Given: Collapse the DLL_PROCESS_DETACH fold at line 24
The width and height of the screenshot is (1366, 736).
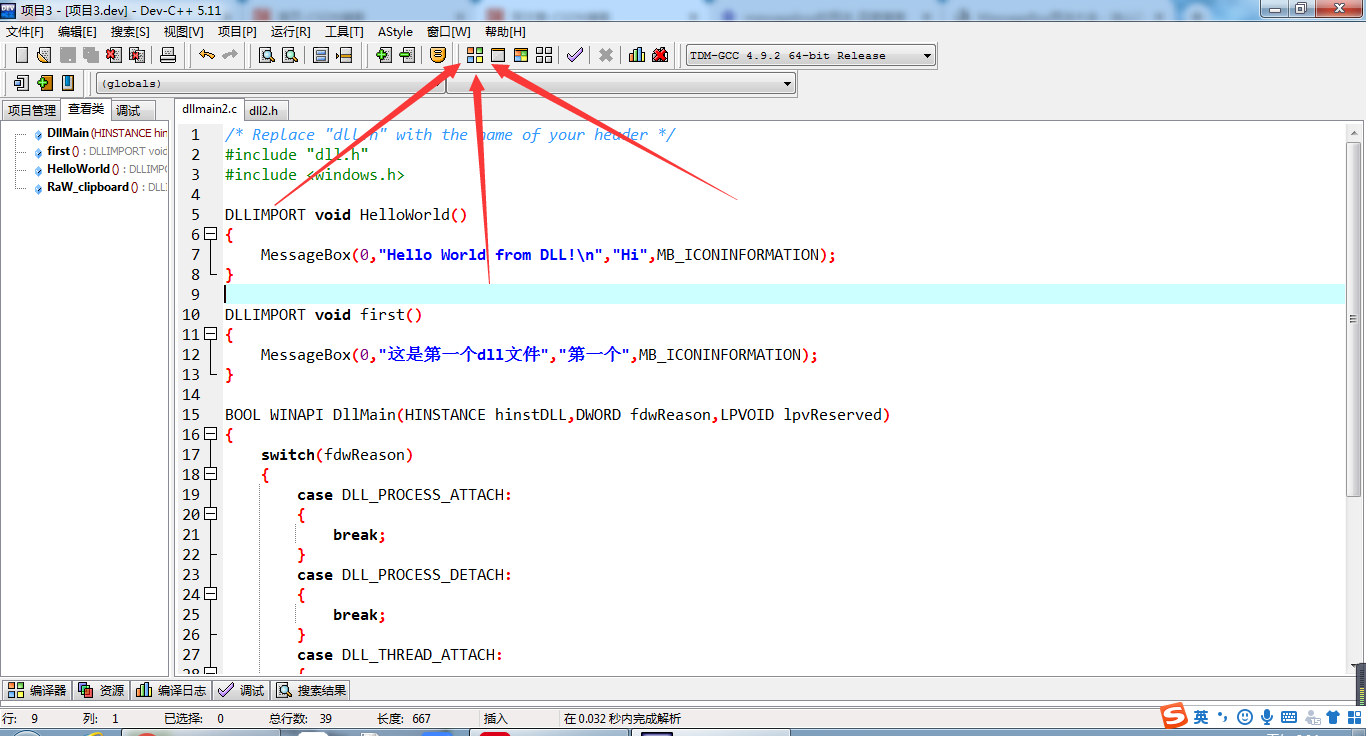Looking at the screenshot, I should pyautogui.click(x=210, y=594).
